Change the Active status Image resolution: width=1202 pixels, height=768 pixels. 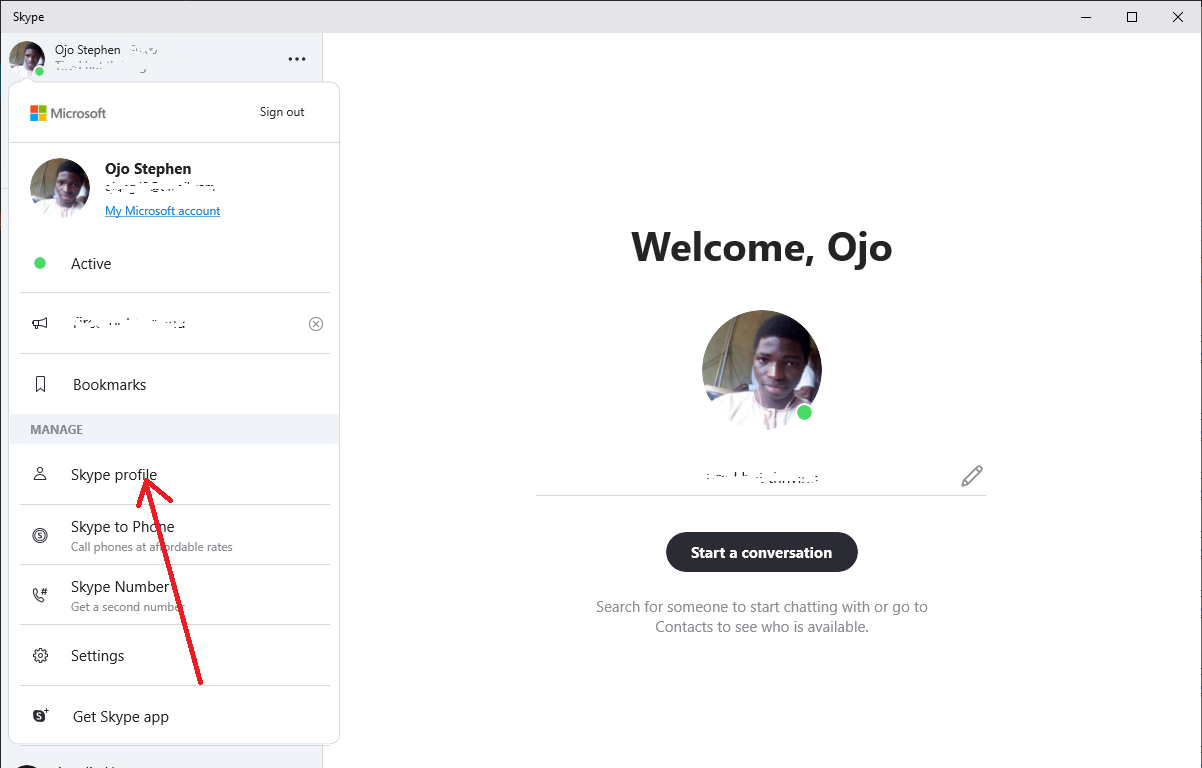175,264
